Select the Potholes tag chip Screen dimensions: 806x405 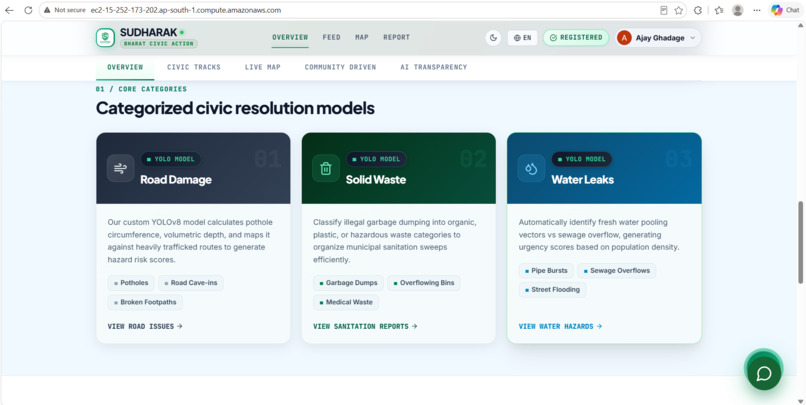[x=131, y=283]
